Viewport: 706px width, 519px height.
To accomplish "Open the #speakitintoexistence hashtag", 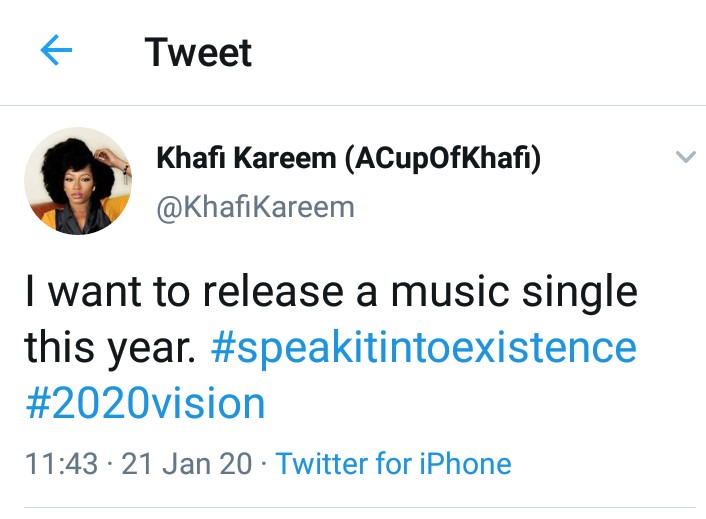I will click(x=423, y=348).
